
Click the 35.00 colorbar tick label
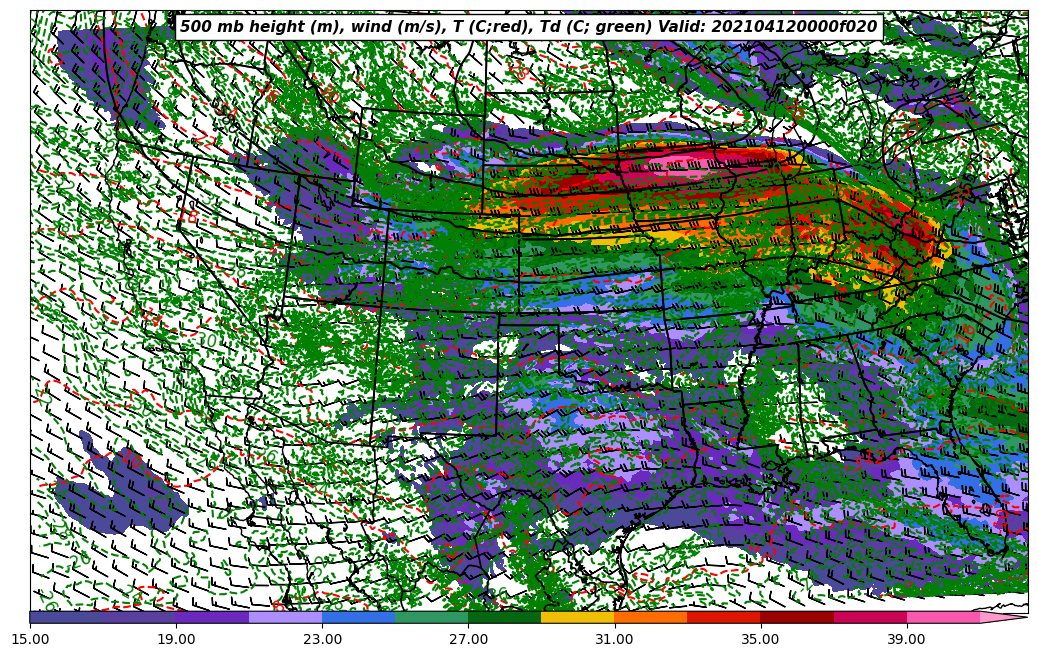coord(760,639)
